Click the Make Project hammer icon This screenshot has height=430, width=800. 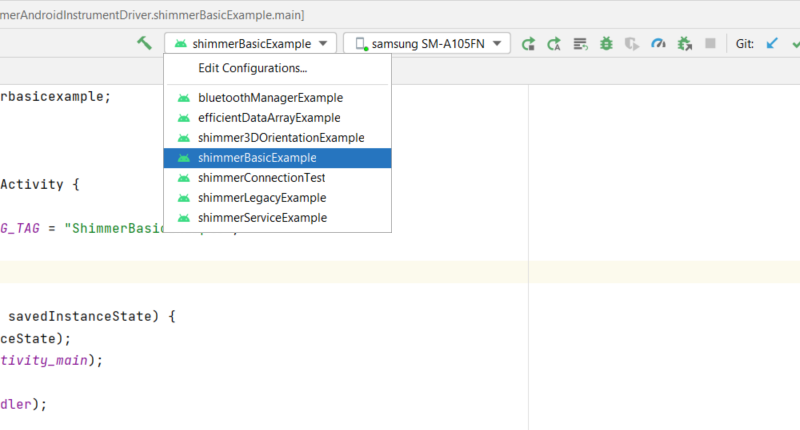click(x=144, y=43)
